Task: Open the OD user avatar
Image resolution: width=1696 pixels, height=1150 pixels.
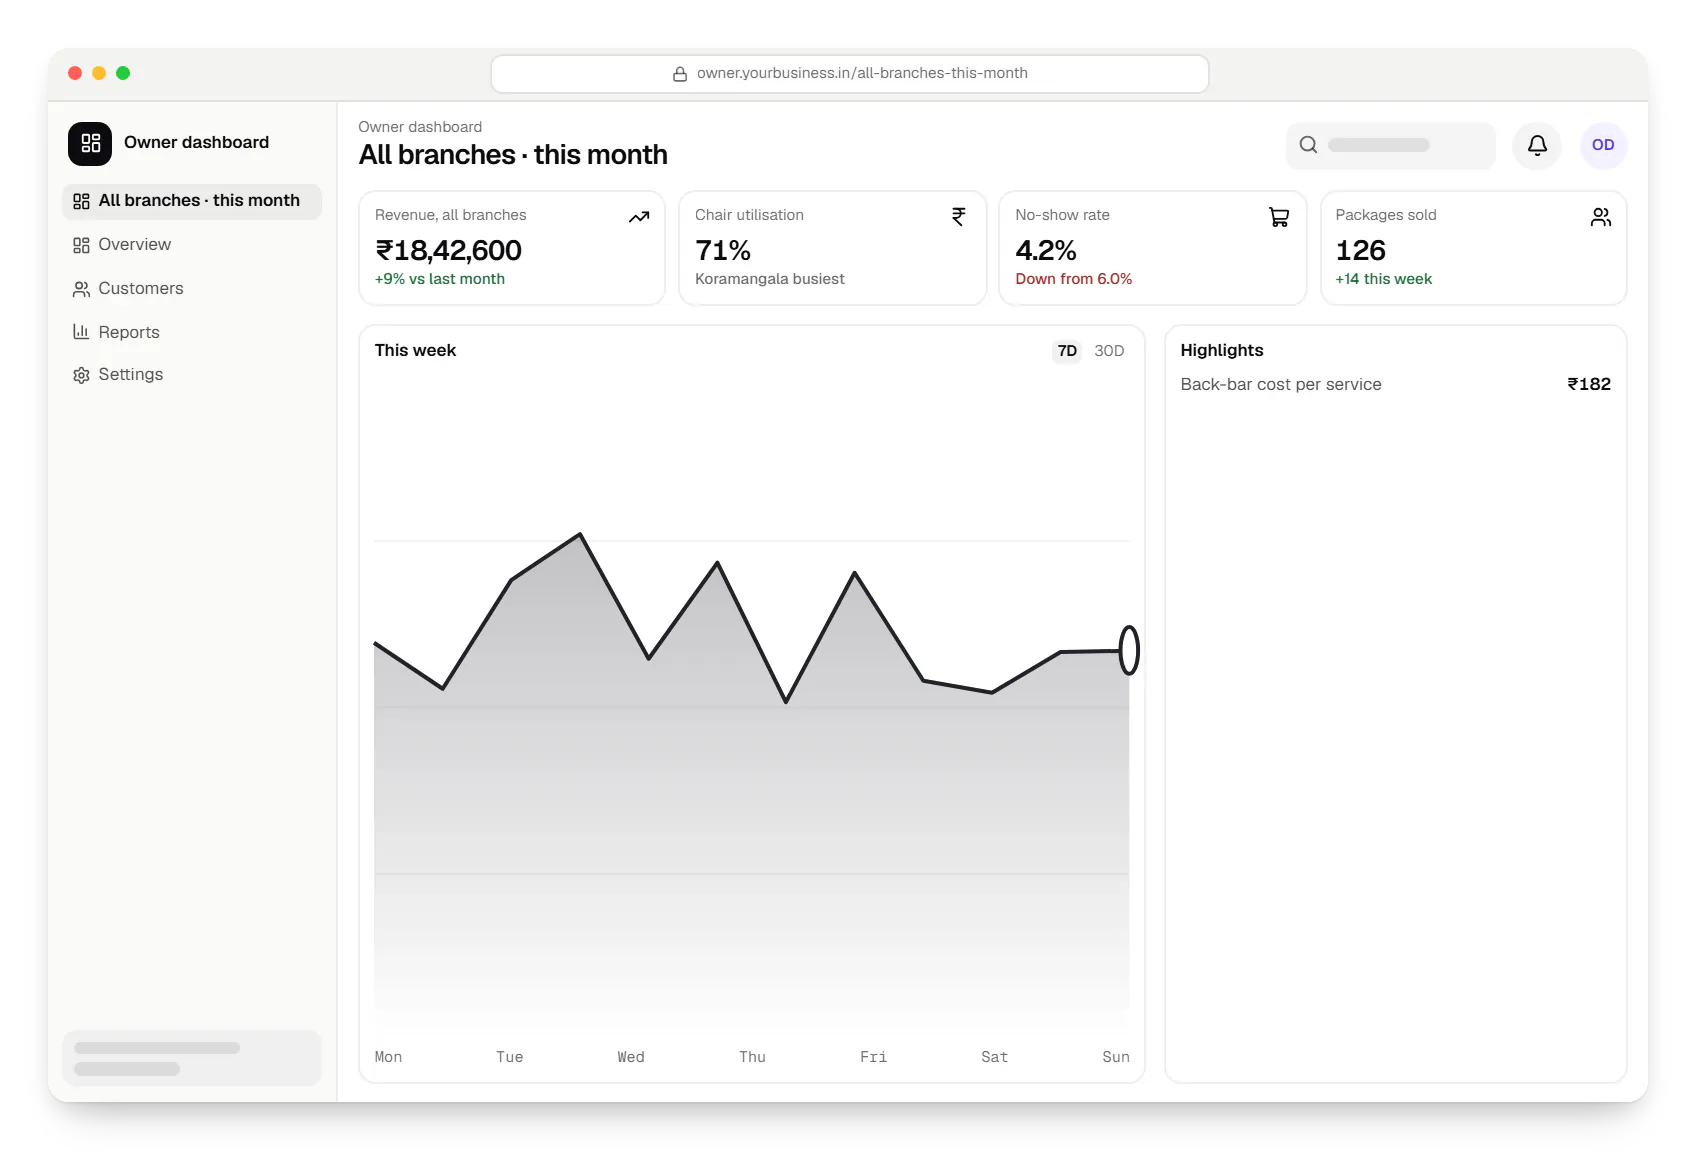Action: click(x=1603, y=145)
